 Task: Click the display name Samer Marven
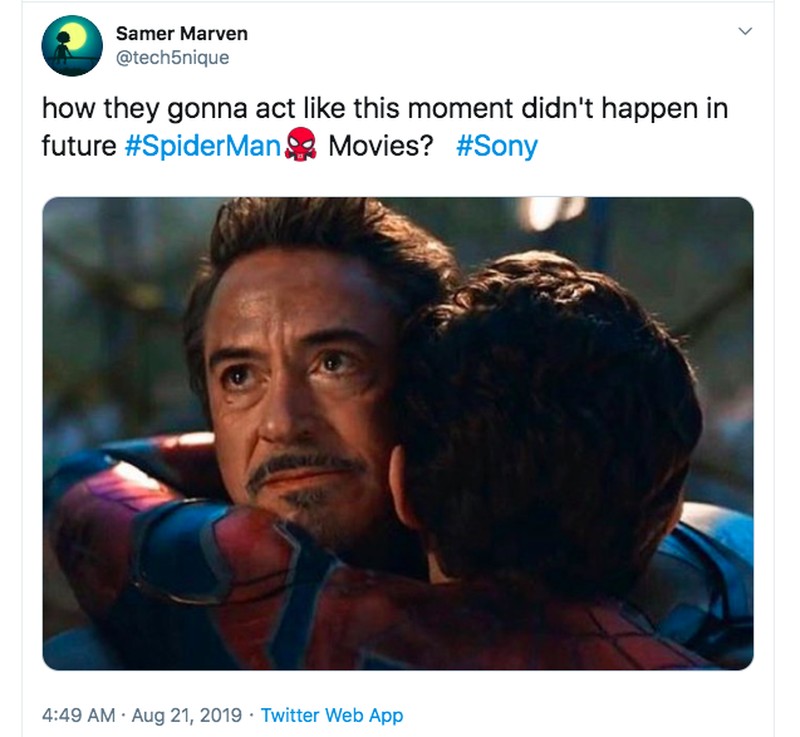(182, 34)
